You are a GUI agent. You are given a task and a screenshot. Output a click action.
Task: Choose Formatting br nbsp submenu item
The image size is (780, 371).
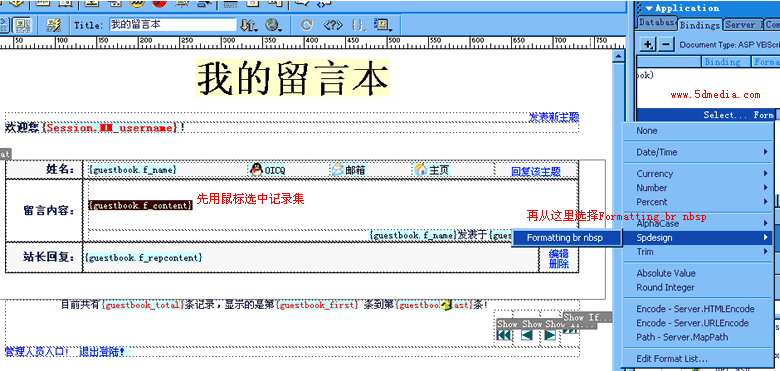tap(567, 238)
